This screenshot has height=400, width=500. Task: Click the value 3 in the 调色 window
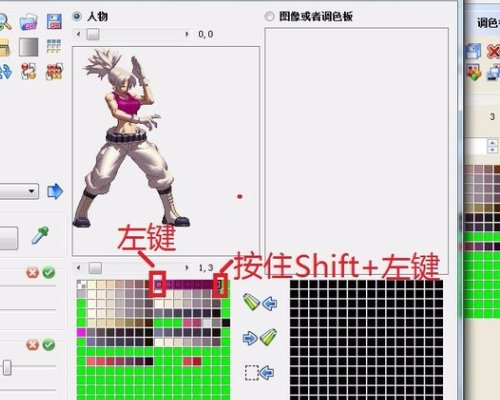click(x=492, y=116)
